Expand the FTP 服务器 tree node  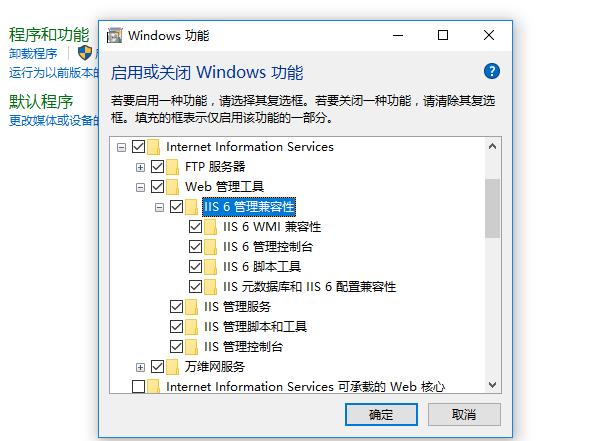coord(140,167)
